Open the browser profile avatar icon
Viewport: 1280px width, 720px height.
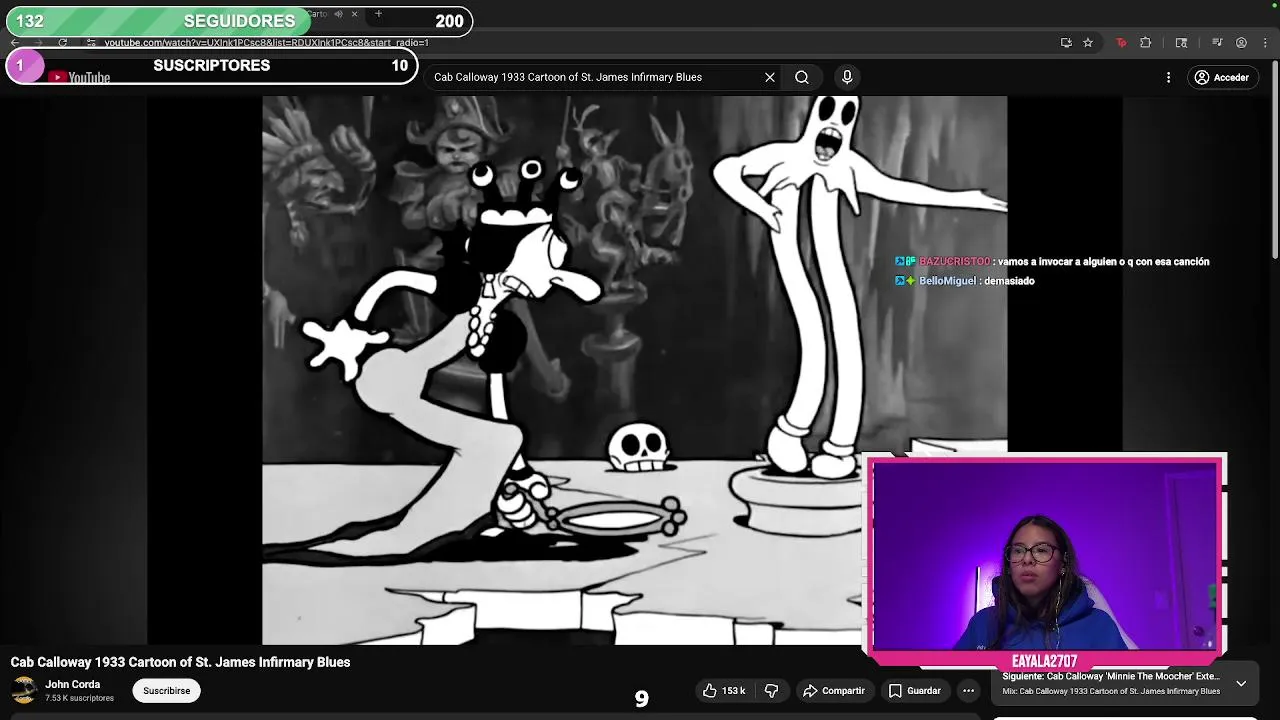pyautogui.click(x=1241, y=43)
